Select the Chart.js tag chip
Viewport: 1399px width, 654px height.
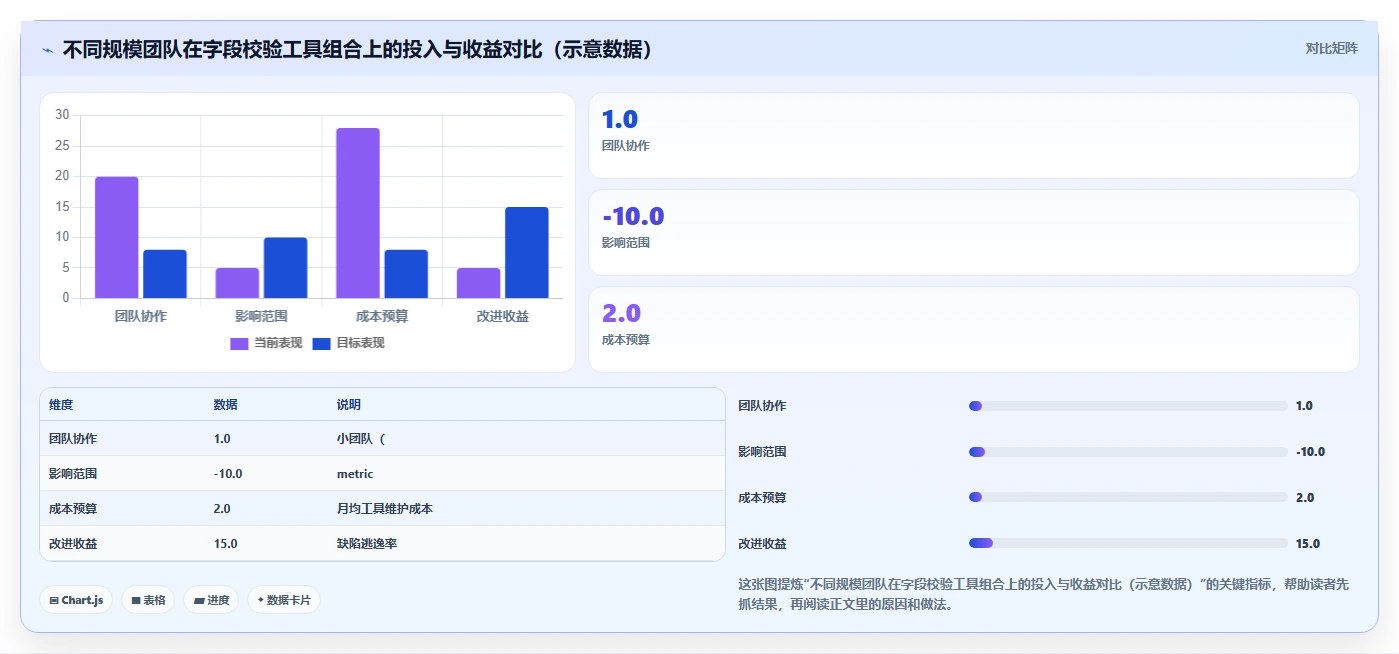tap(77, 600)
